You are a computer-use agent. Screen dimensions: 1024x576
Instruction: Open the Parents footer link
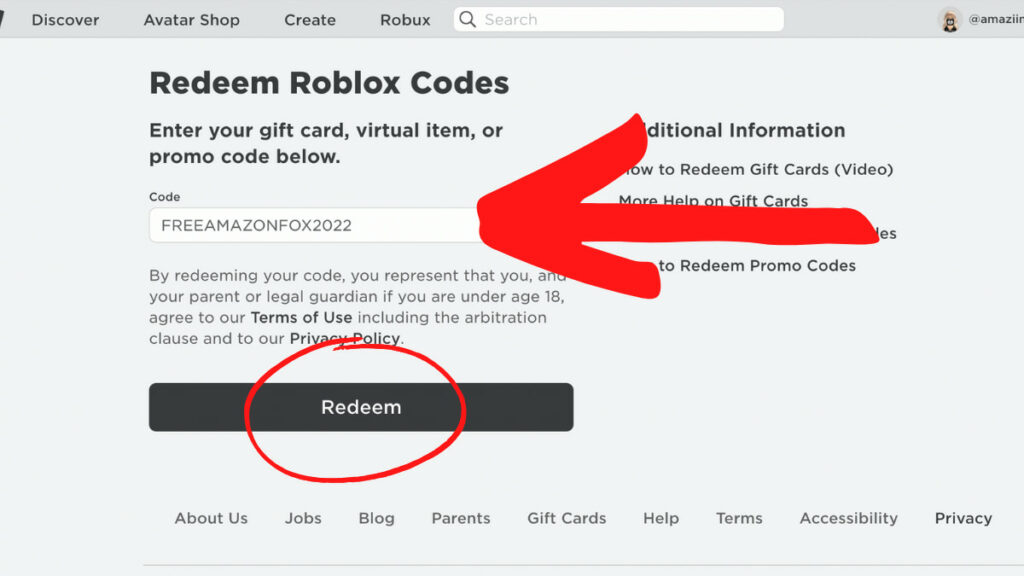coord(460,518)
